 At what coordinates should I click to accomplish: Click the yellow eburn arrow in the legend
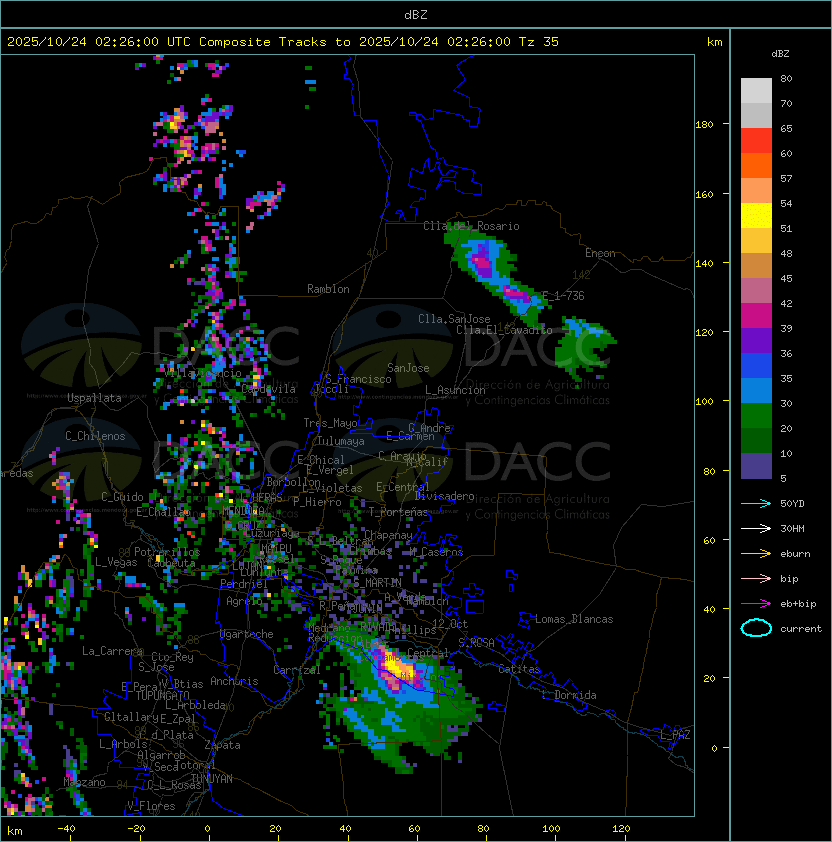click(756, 553)
